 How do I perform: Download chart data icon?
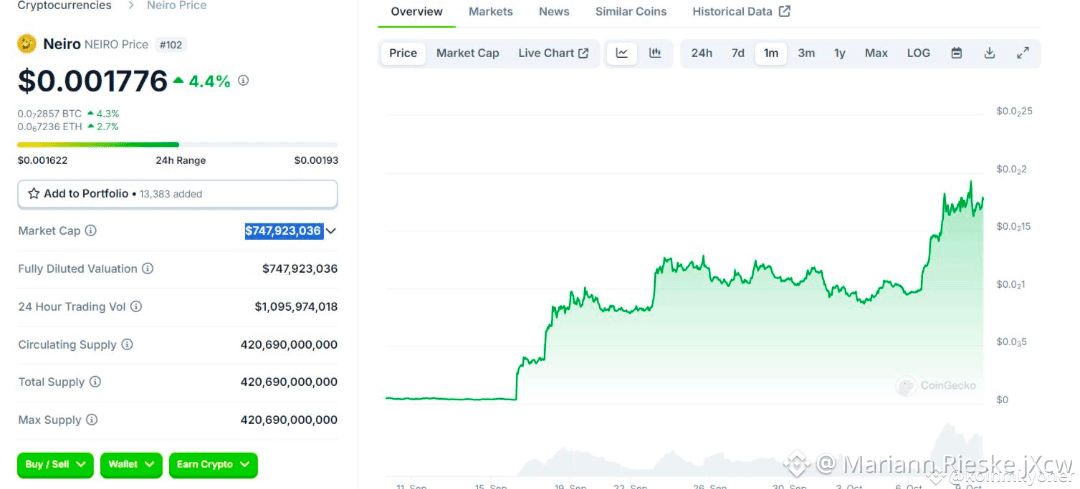click(990, 53)
